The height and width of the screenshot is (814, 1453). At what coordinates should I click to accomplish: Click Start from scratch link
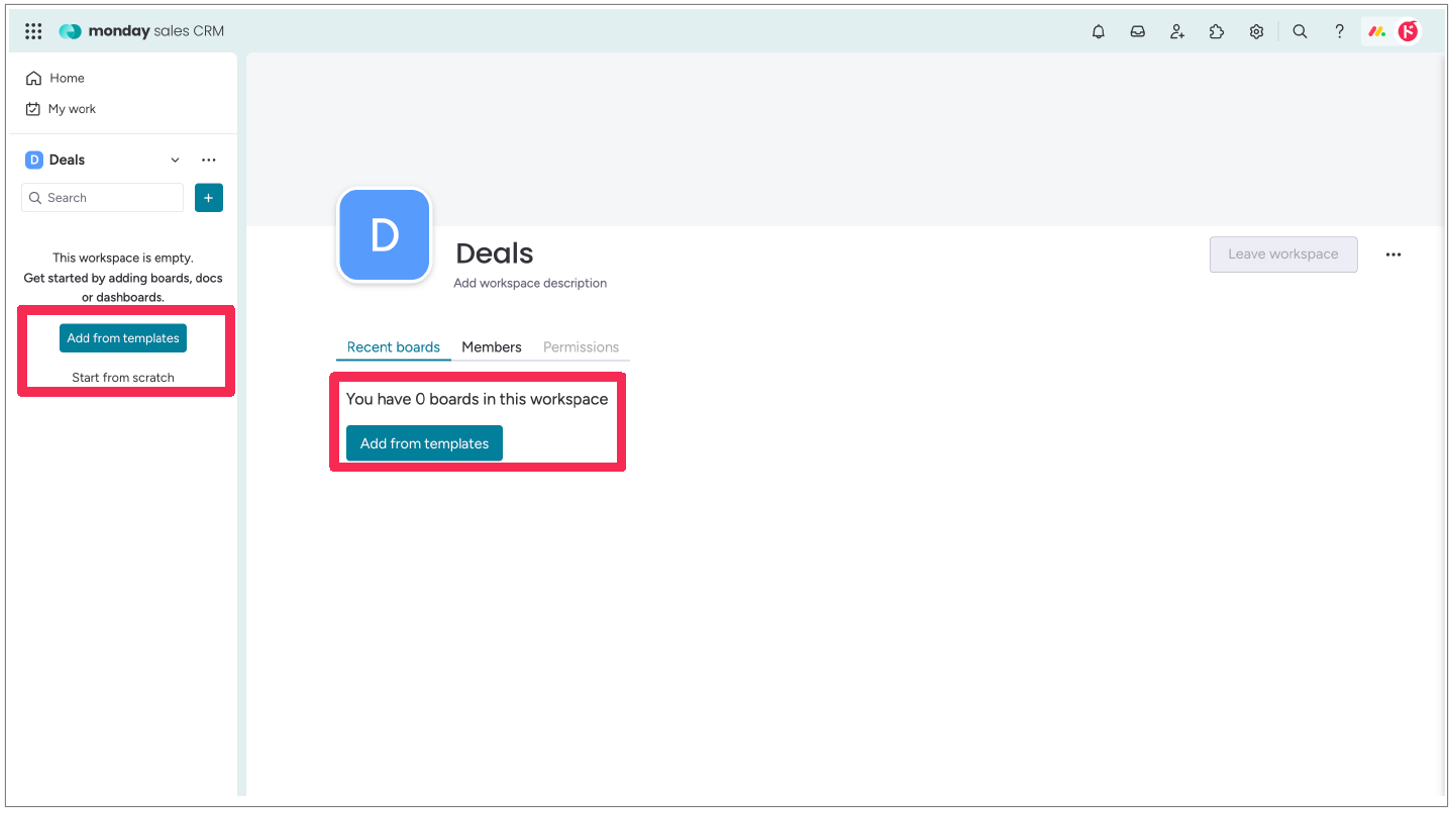click(x=123, y=377)
